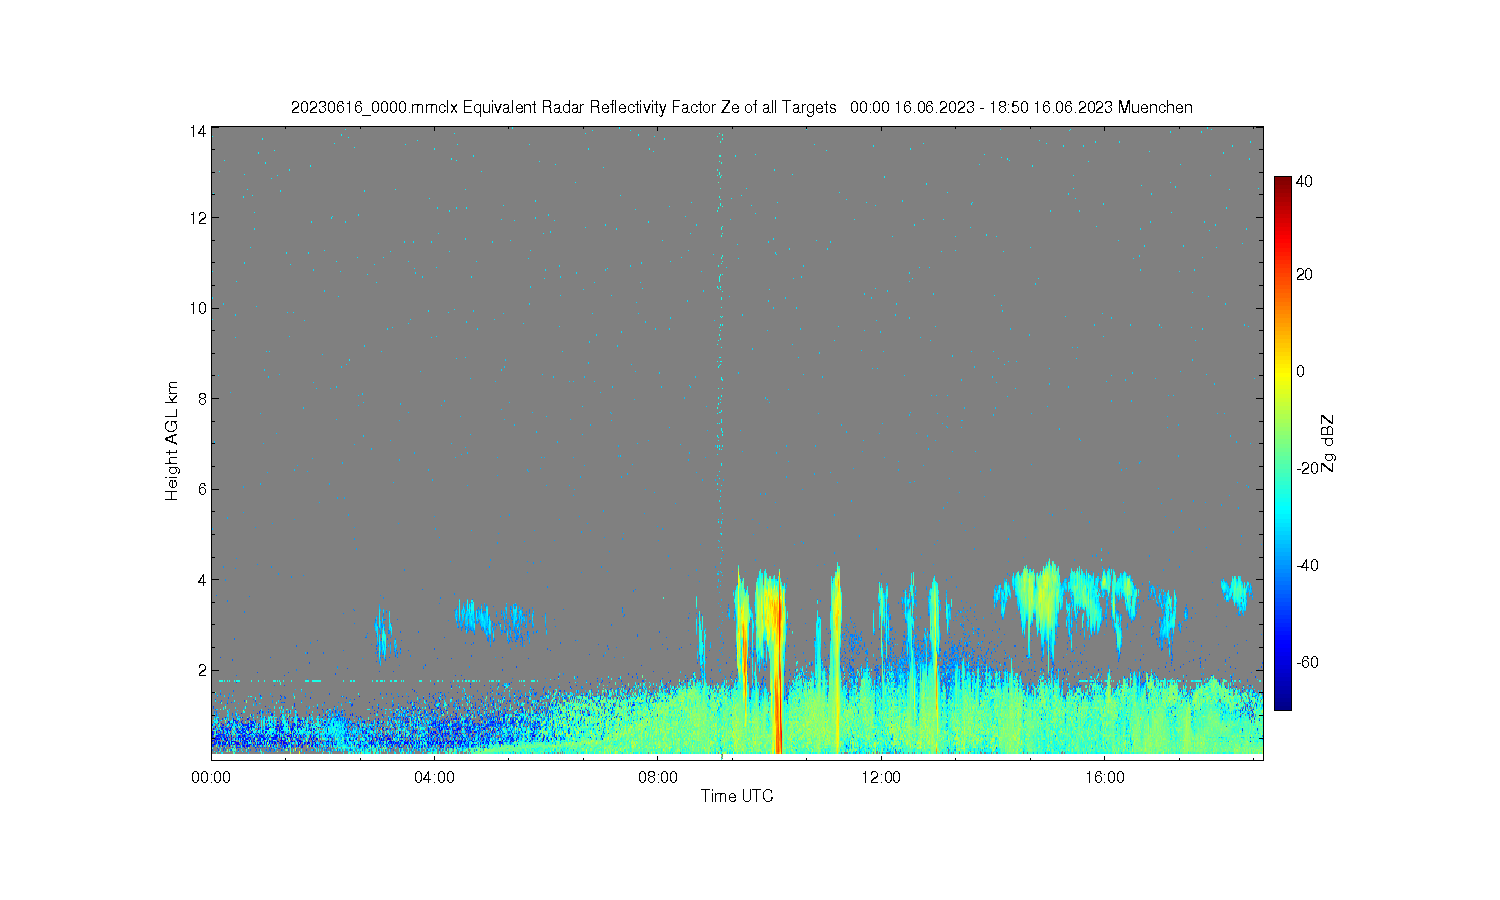
Task: Click the colorbar value -60
Action: (x=1307, y=662)
